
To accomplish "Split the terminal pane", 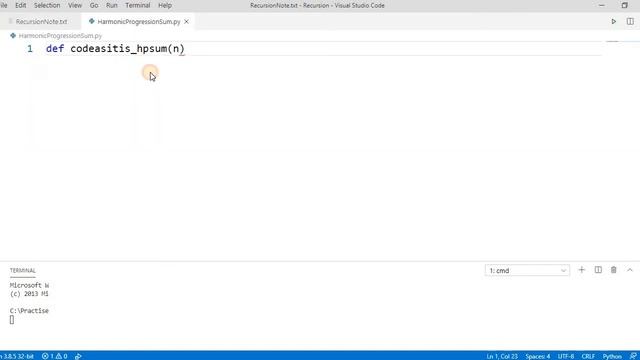I will click(598, 270).
